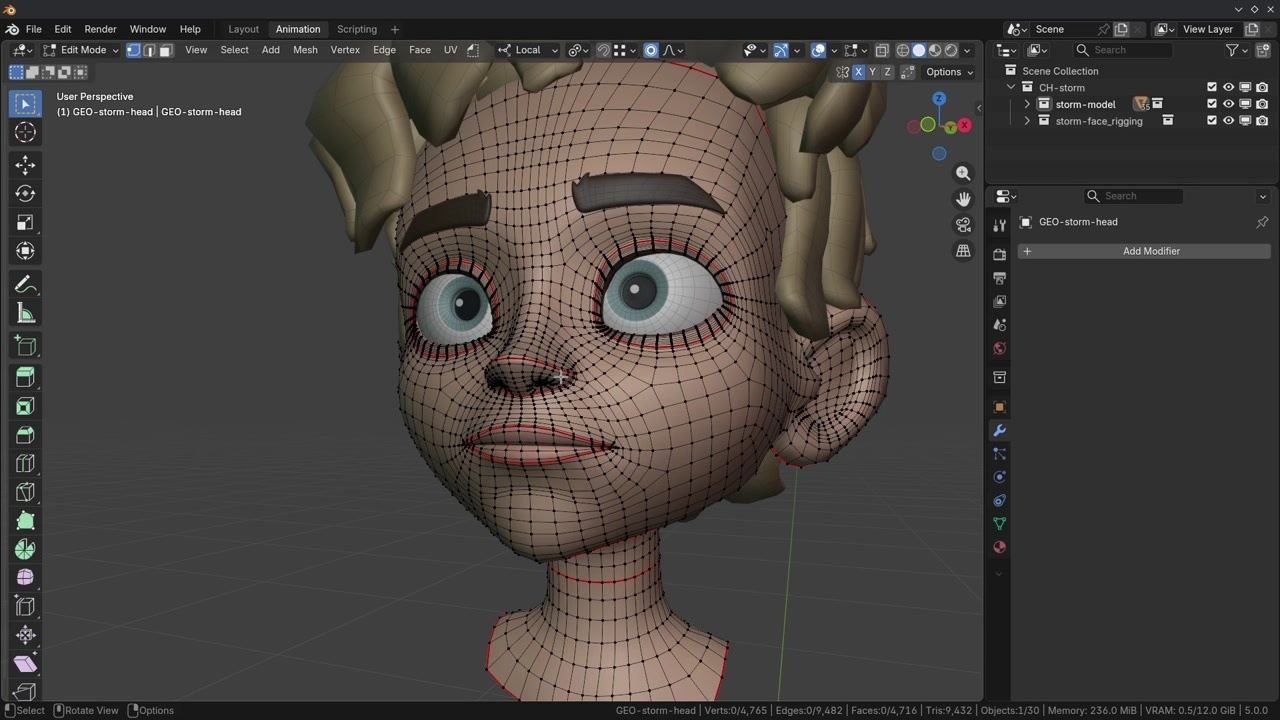
Task: Select the Scale tool
Action: pyautogui.click(x=26, y=223)
